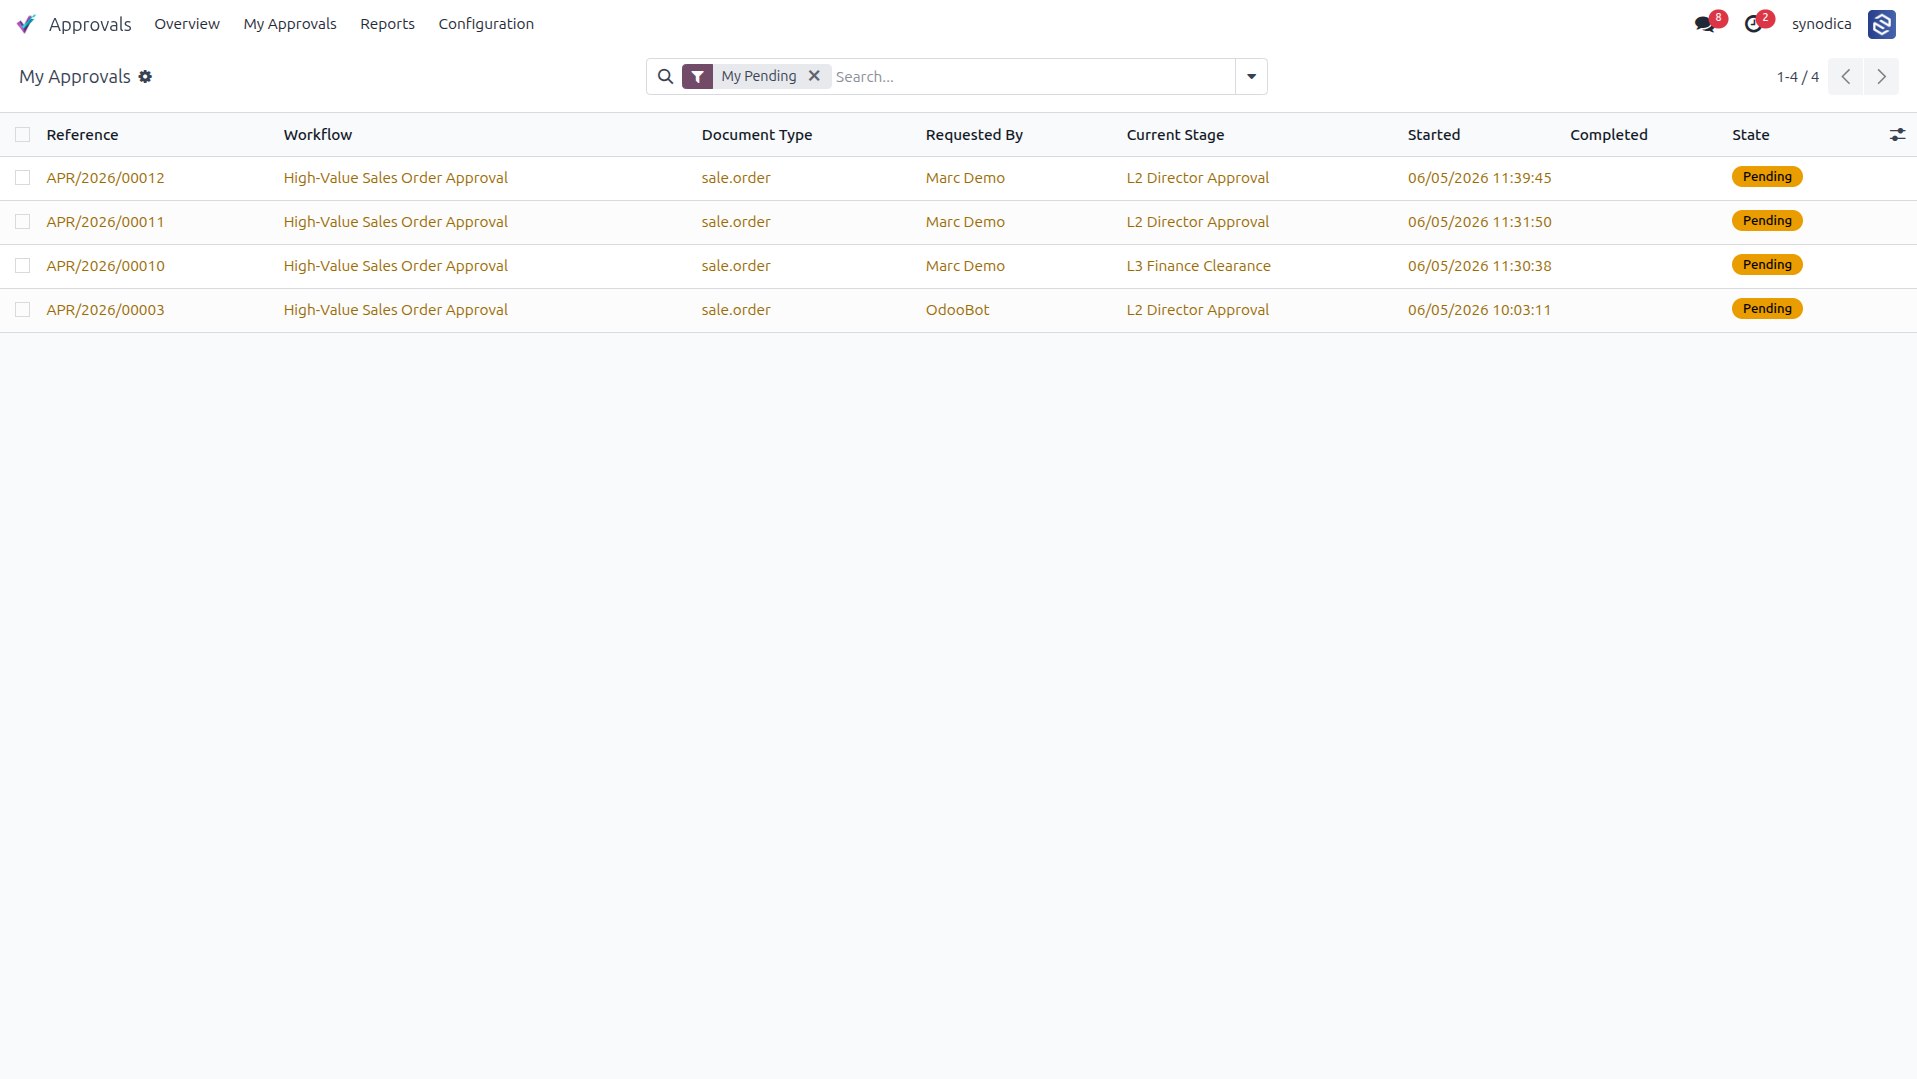Tick the checkbox for APR/2026/00003
The width and height of the screenshot is (1917, 1079).
click(23, 310)
